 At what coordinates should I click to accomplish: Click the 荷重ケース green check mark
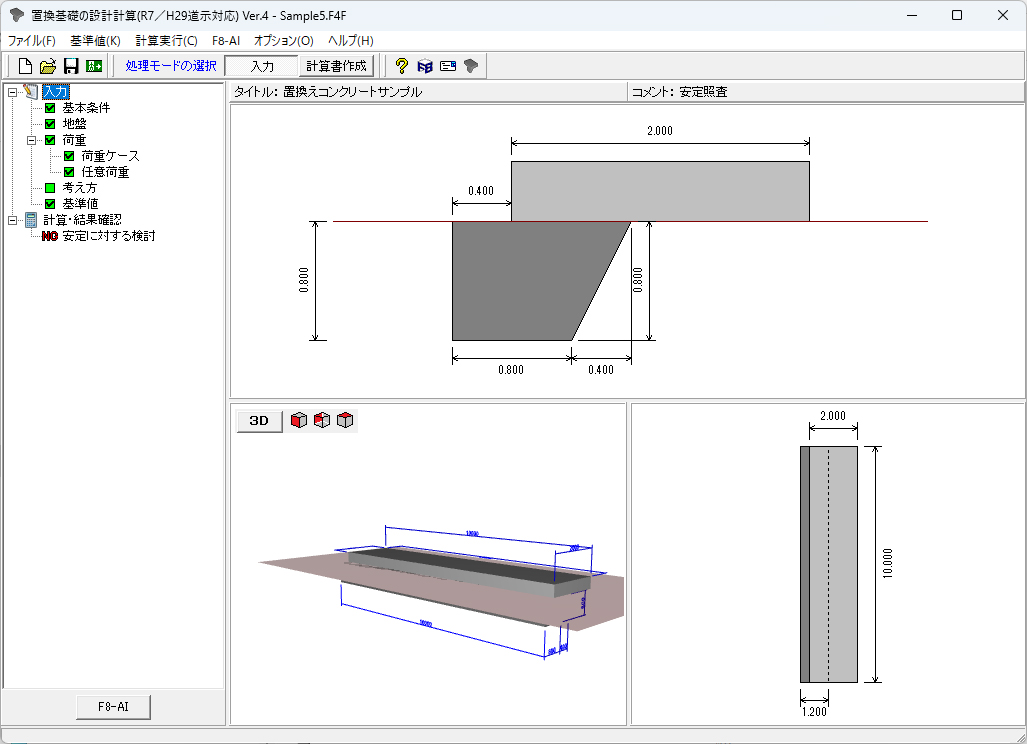coord(69,156)
